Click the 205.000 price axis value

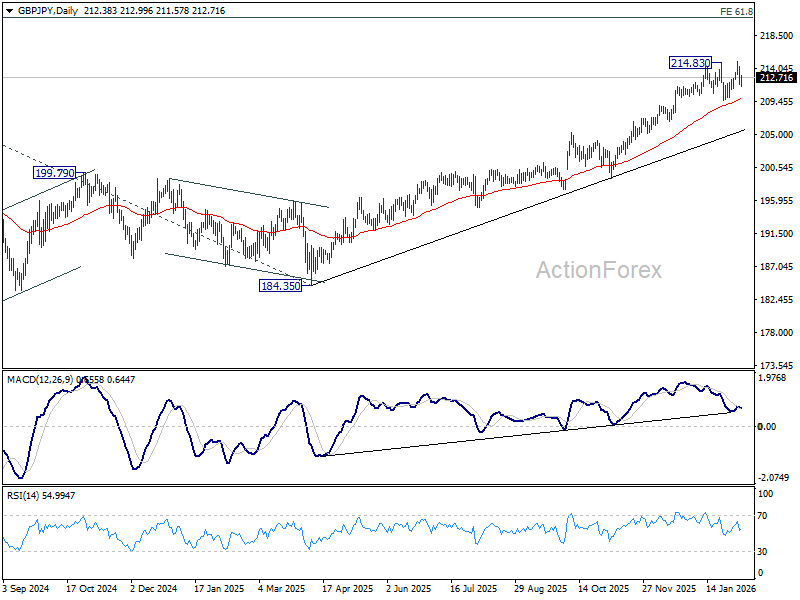pyautogui.click(x=777, y=135)
